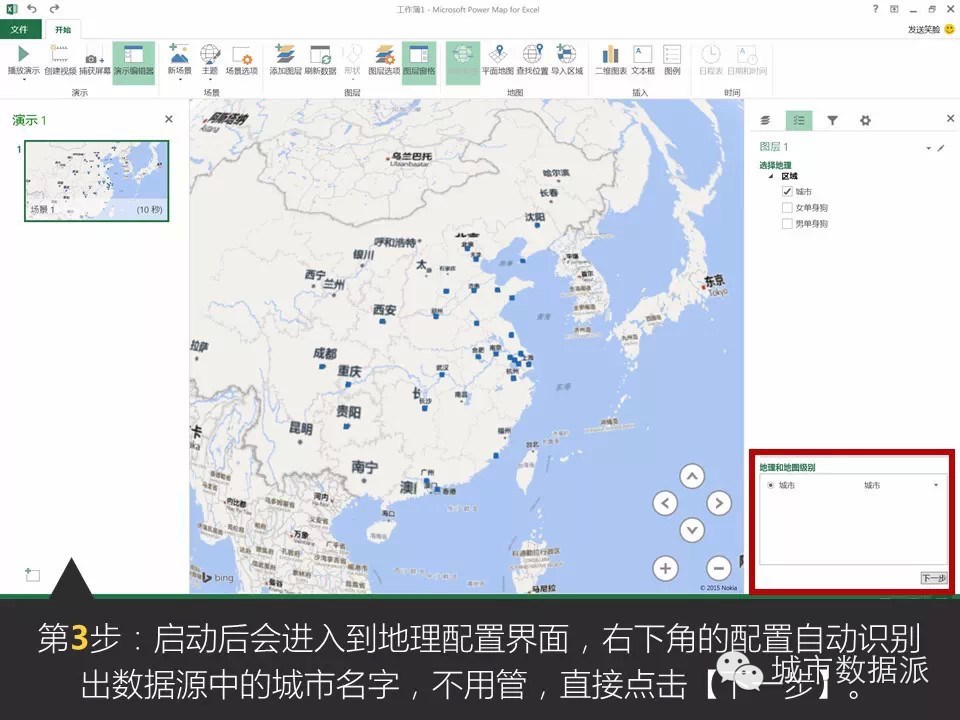Click the 刷新数据 refresh data icon
The height and width of the screenshot is (720, 960).
click(x=320, y=54)
